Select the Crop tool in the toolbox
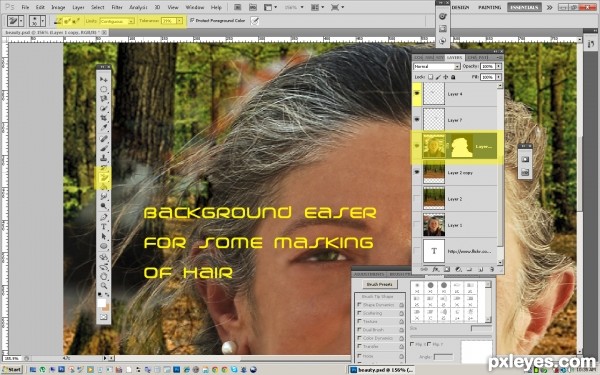This screenshot has height=375, width=600. (103, 118)
